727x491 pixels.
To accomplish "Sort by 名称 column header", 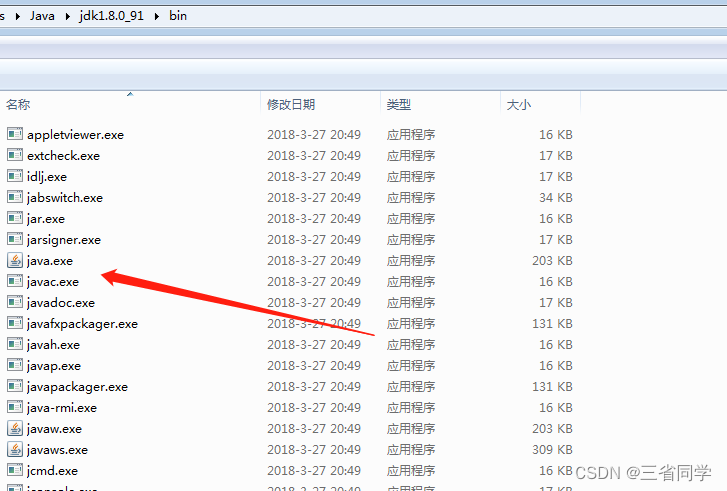I will click(x=18, y=104).
